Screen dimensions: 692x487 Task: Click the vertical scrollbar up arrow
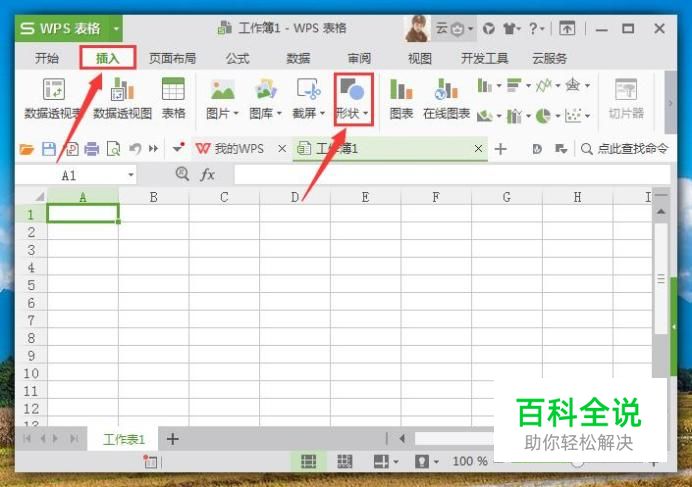pyautogui.click(x=661, y=211)
